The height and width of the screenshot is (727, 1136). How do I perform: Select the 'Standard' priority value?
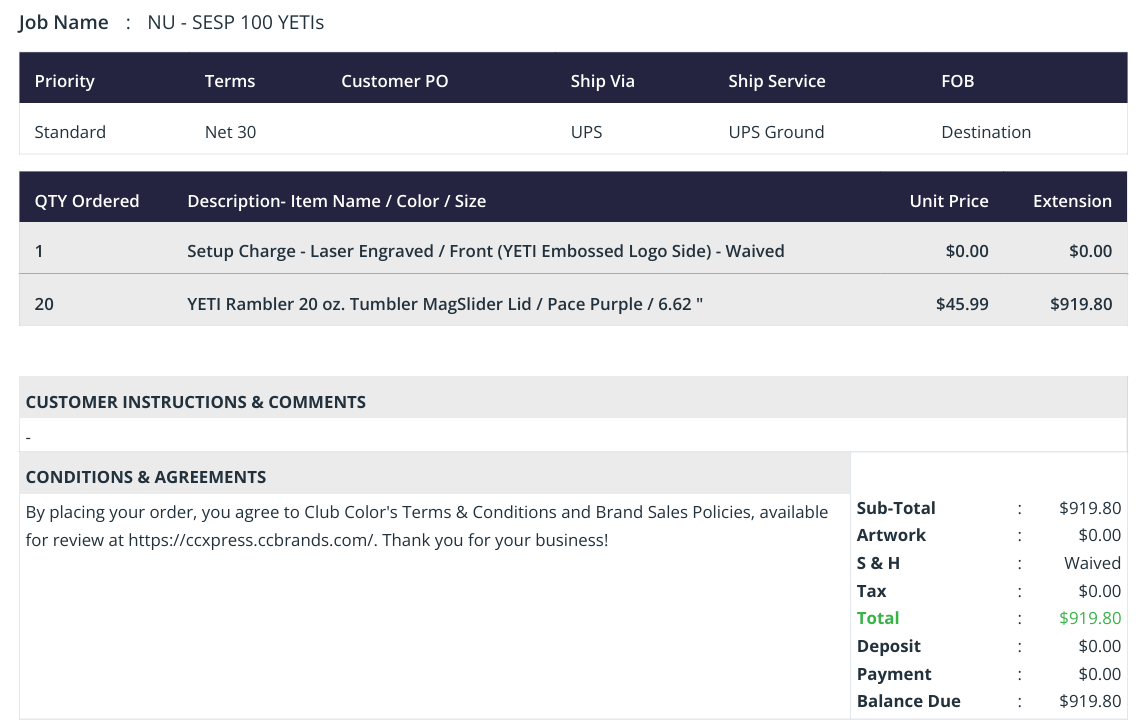coord(70,132)
